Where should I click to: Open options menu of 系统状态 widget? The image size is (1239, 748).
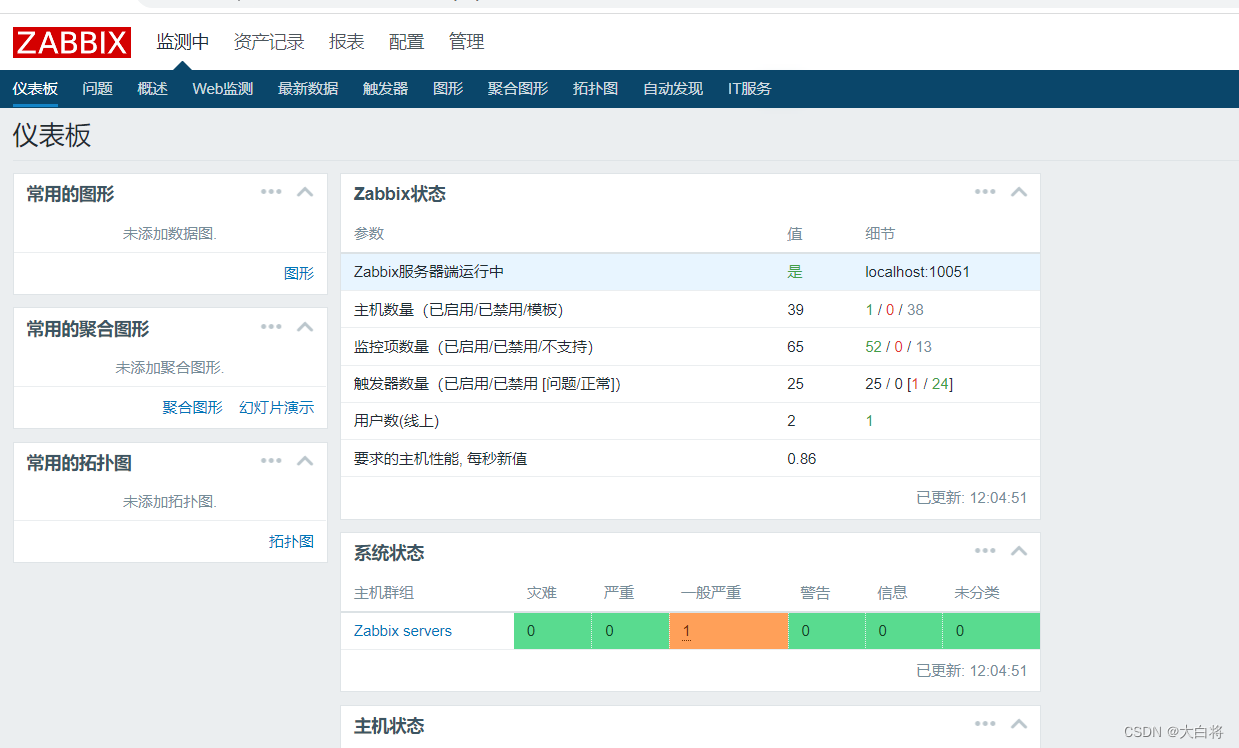[985, 551]
